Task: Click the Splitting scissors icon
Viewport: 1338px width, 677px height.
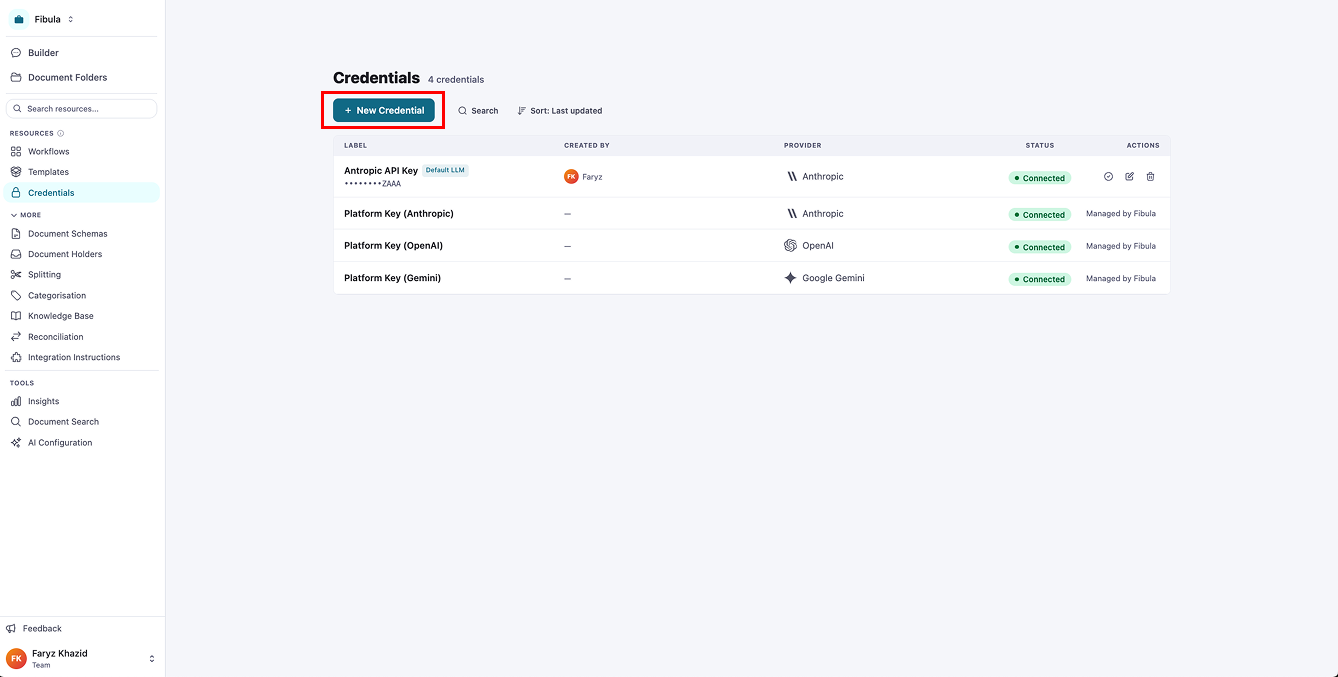Action: (x=16, y=275)
